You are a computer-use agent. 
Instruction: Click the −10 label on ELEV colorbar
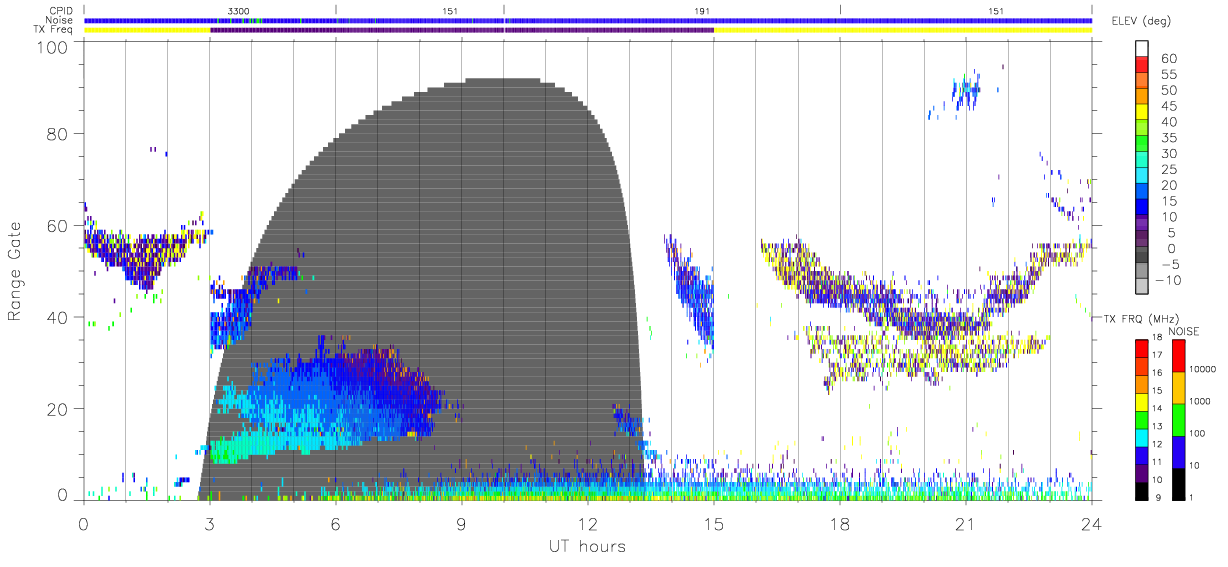tap(1167, 279)
